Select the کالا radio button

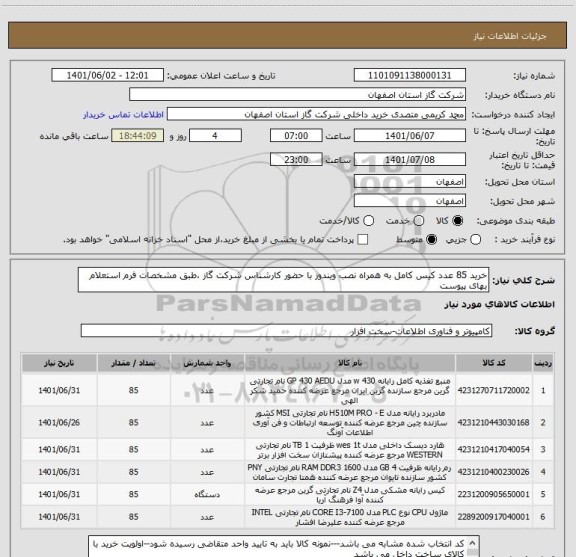coord(458,221)
